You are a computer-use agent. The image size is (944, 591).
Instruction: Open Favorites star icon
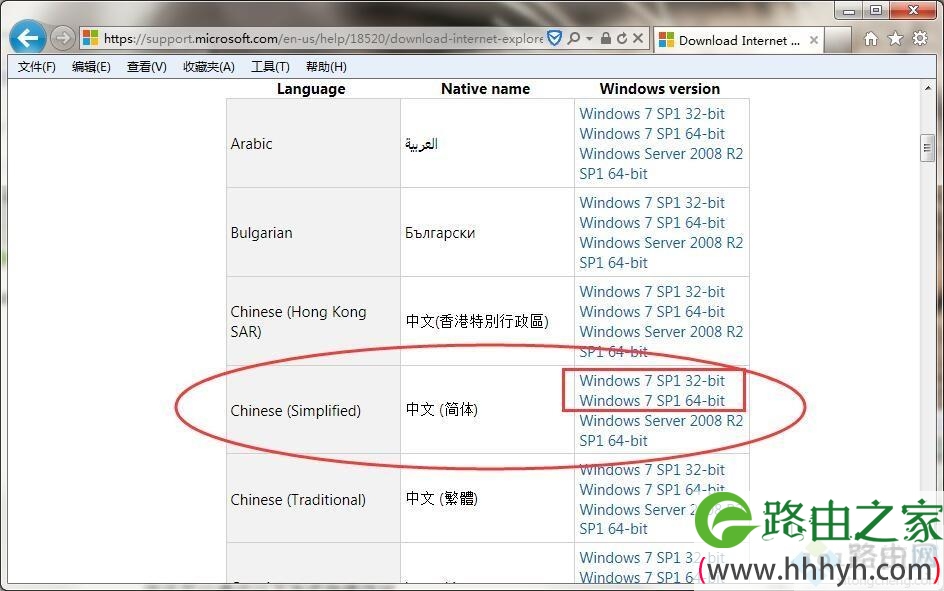point(895,39)
